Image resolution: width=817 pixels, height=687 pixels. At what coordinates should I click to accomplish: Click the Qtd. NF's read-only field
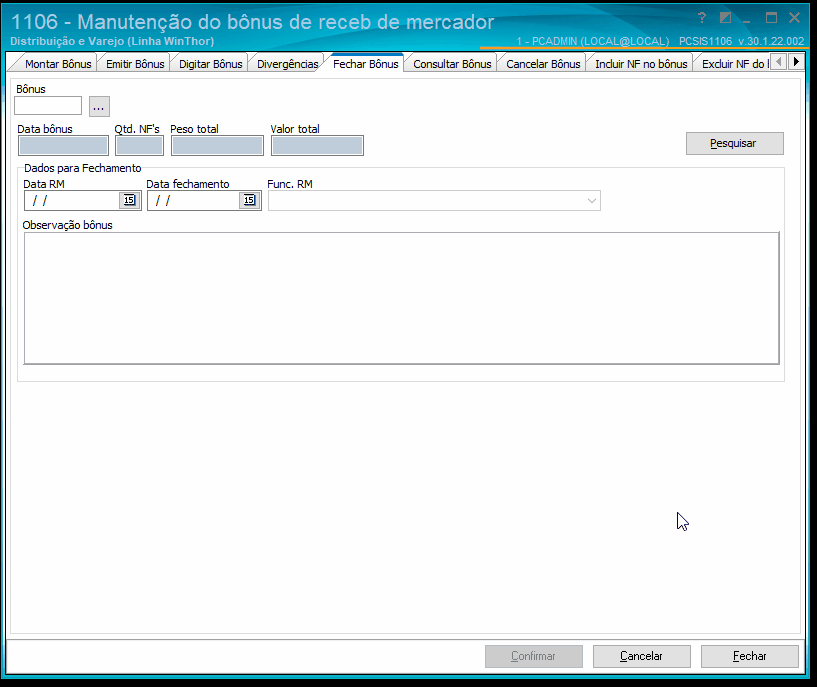[x=139, y=146]
